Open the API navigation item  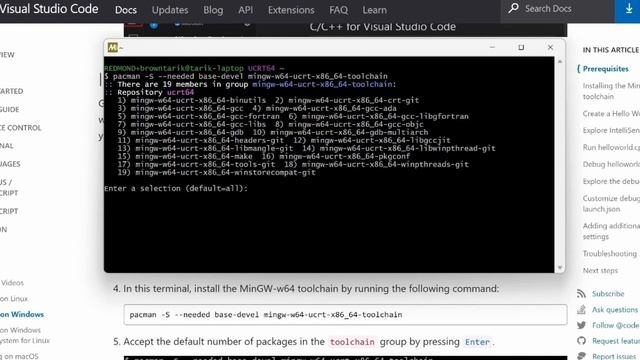(x=245, y=10)
